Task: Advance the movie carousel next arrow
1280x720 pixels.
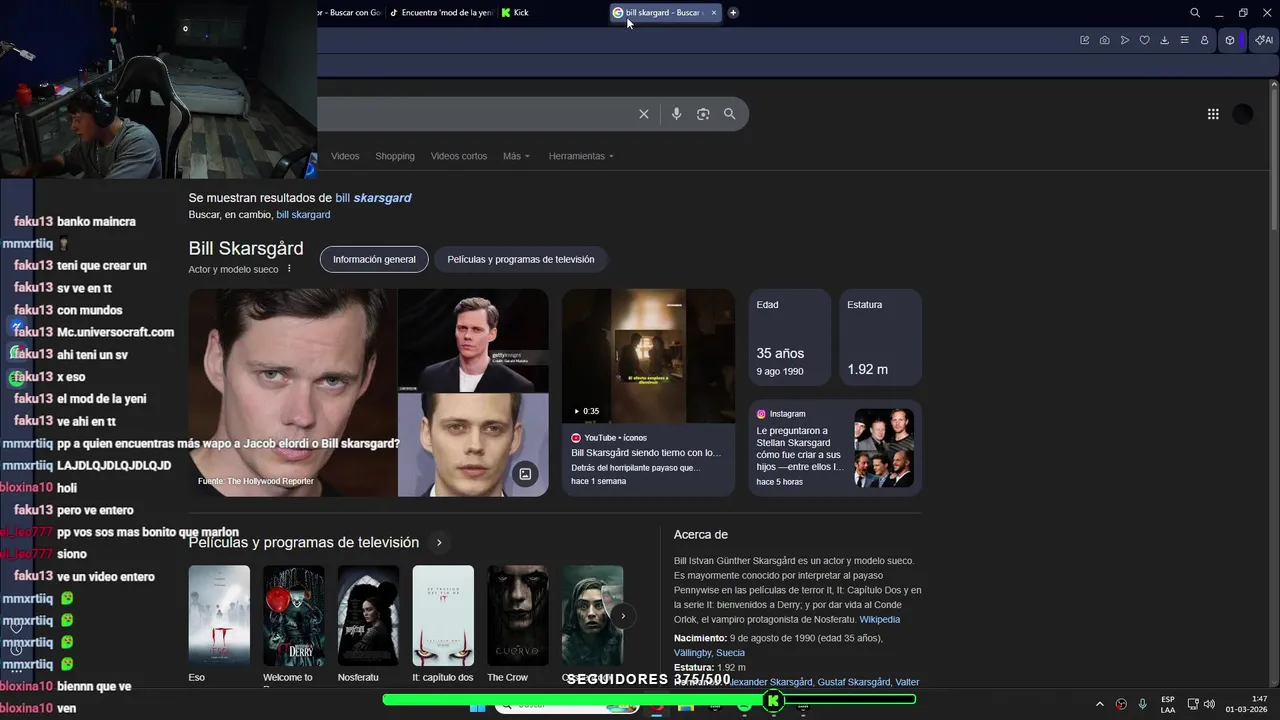Action: click(x=622, y=616)
